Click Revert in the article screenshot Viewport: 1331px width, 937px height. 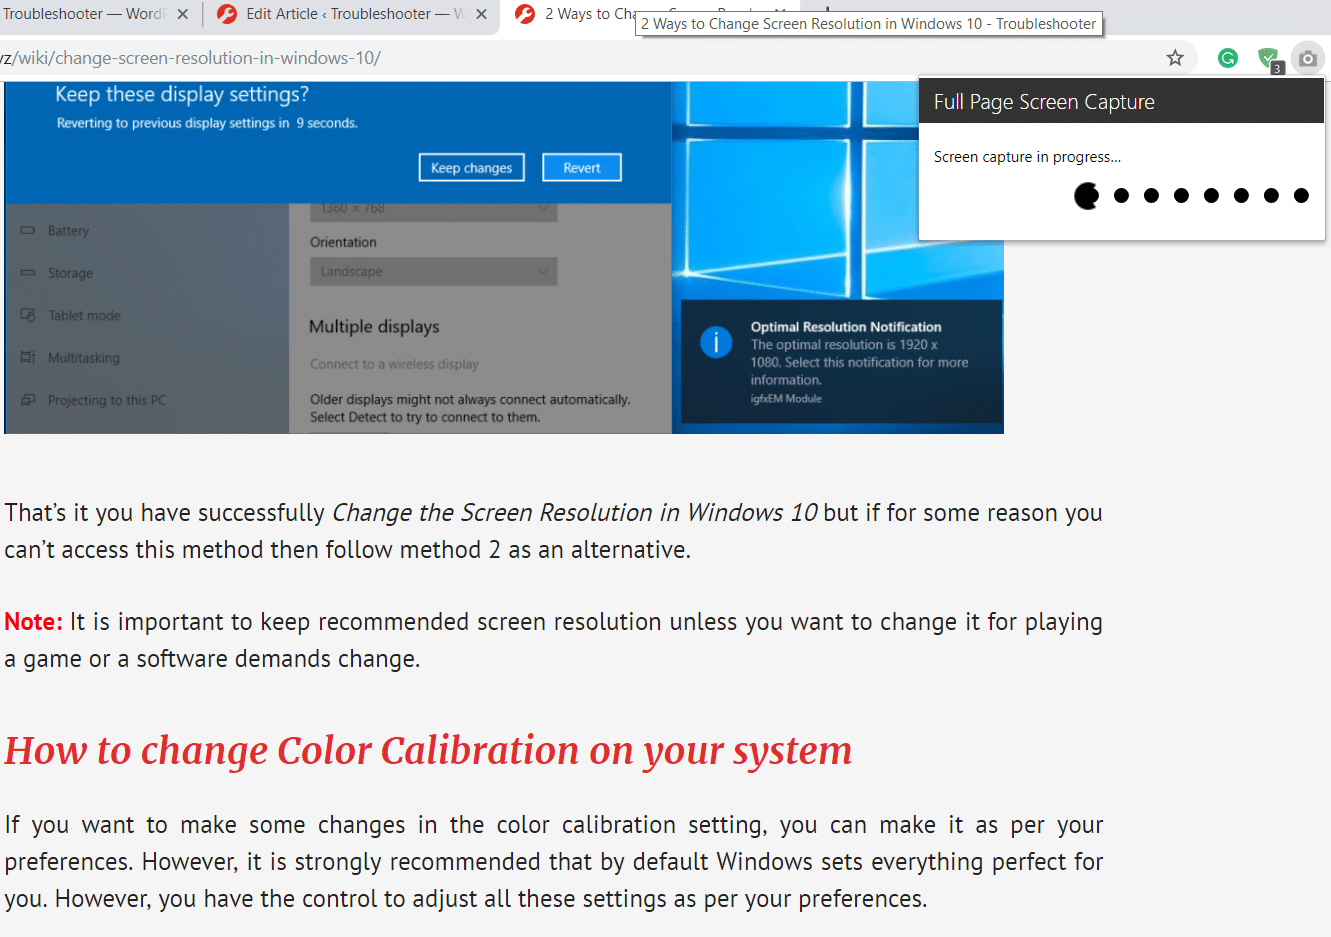(582, 168)
